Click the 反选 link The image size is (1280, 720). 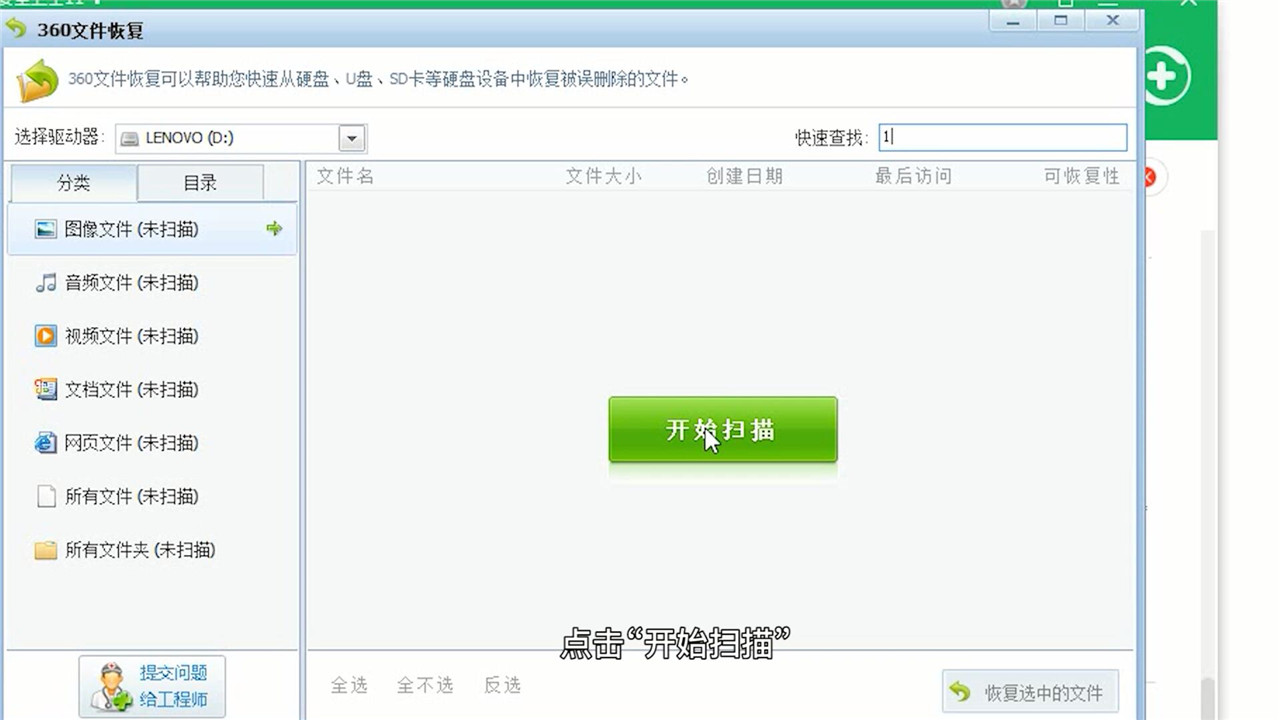click(502, 685)
